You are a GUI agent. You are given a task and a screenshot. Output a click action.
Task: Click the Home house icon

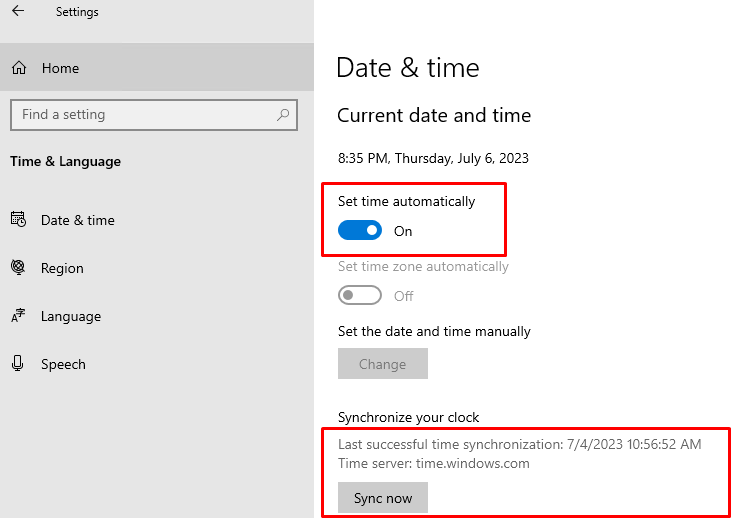(x=18, y=68)
